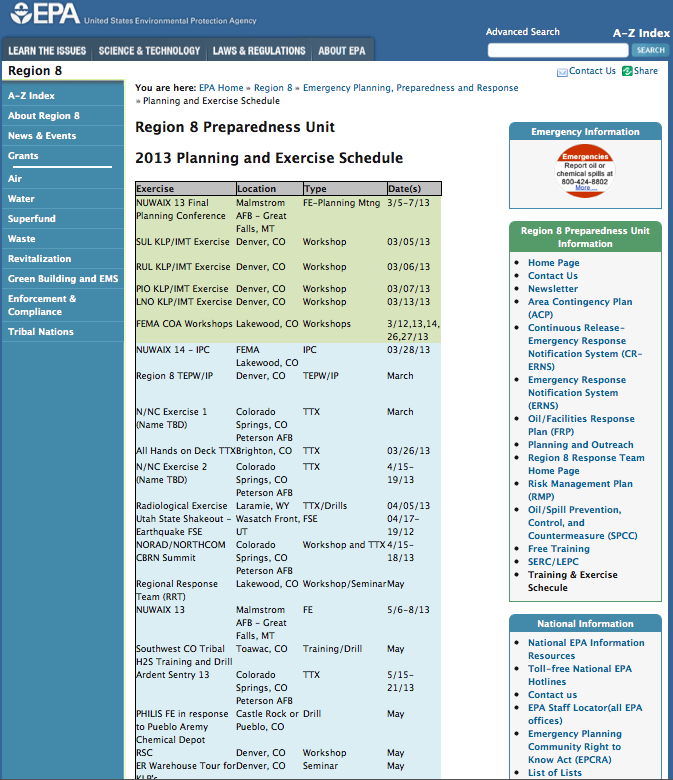
Task: Open About EPA menu
Action: (x=342, y=51)
